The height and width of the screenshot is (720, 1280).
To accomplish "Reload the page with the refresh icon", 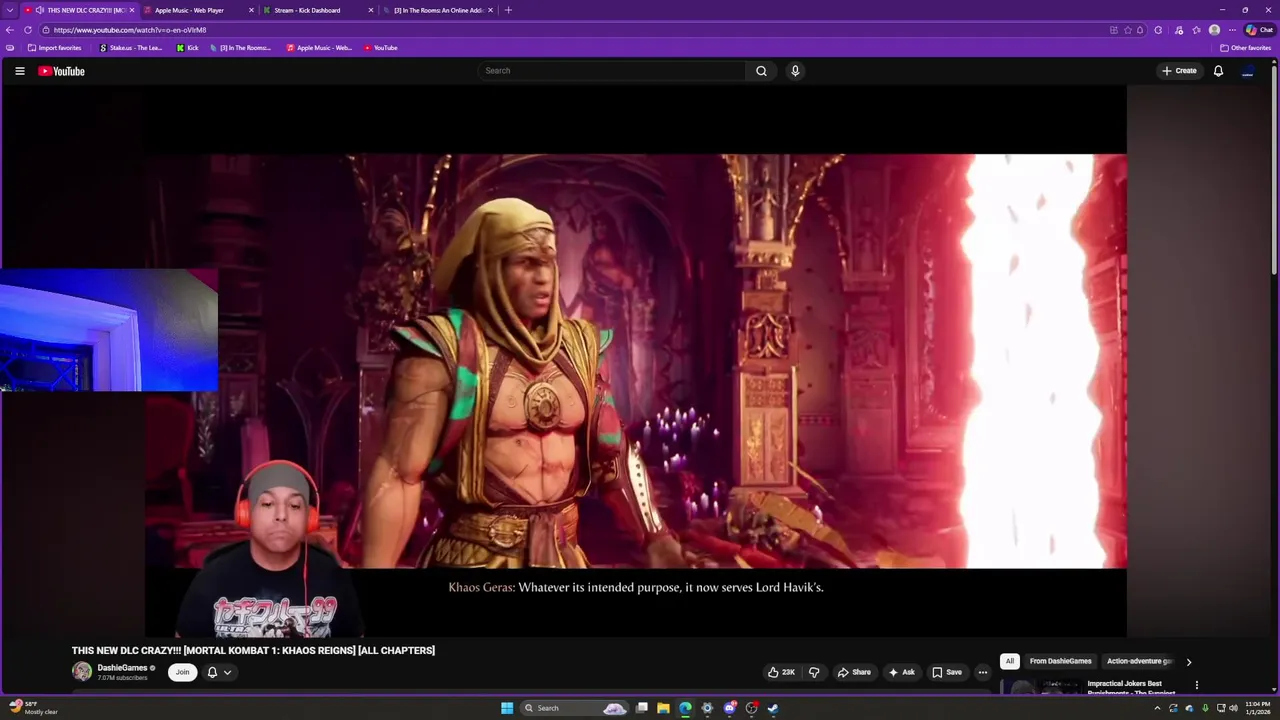I will click(28, 30).
